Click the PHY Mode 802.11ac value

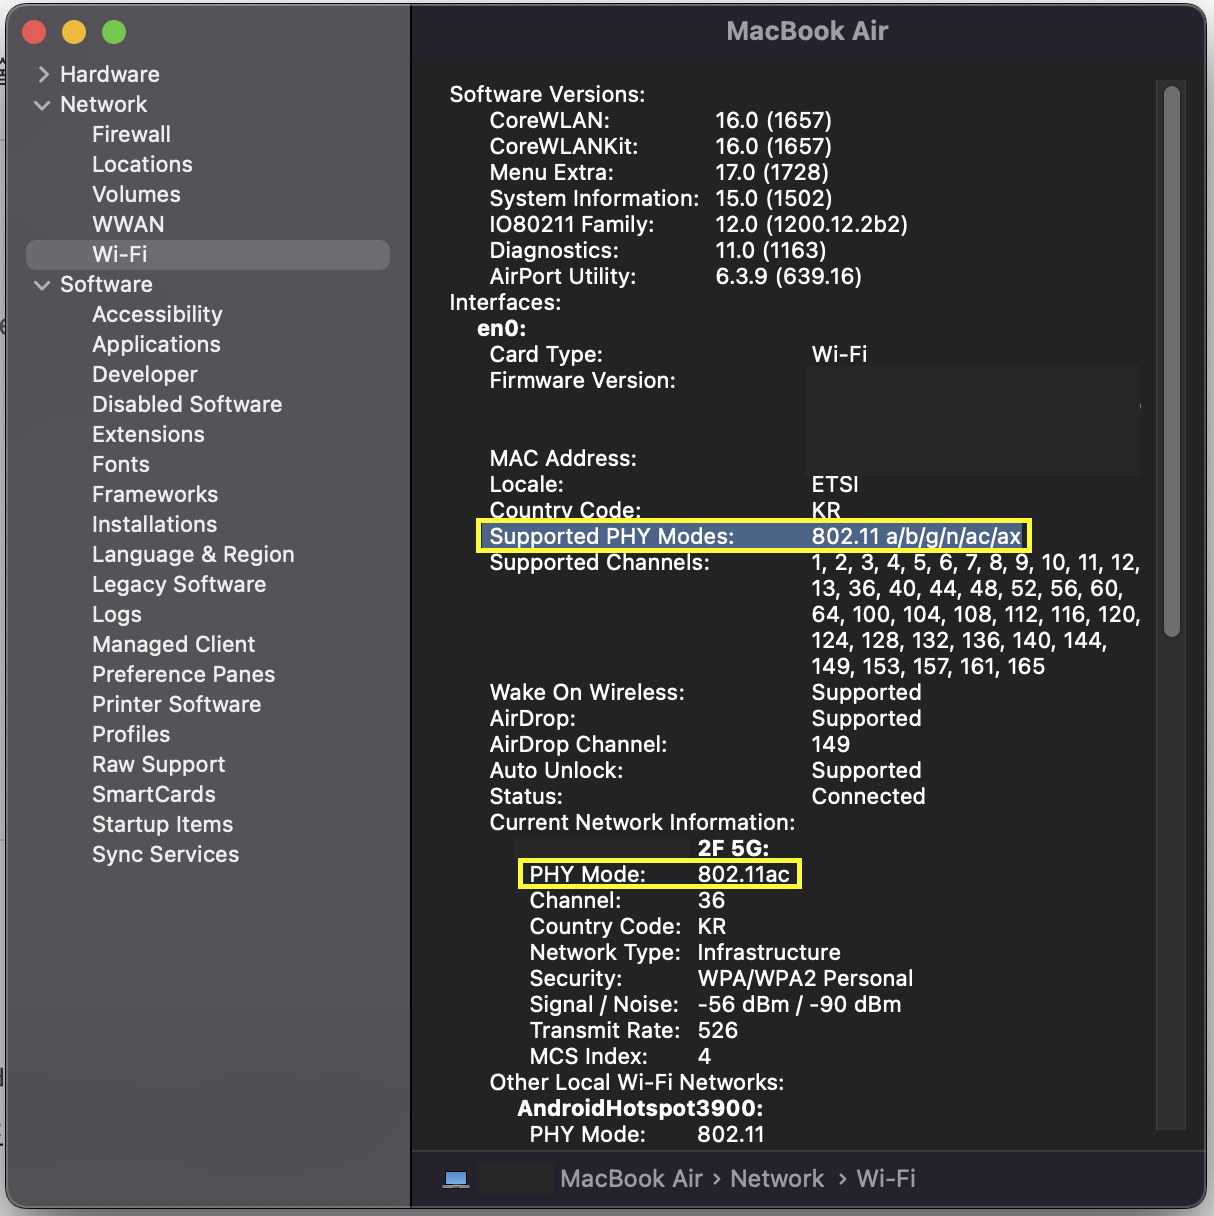pos(743,874)
